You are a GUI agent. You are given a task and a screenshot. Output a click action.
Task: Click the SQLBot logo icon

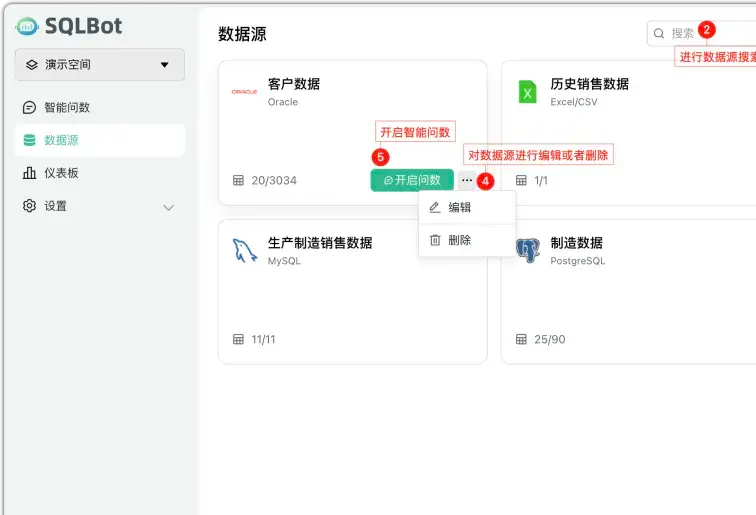click(27, 27)
